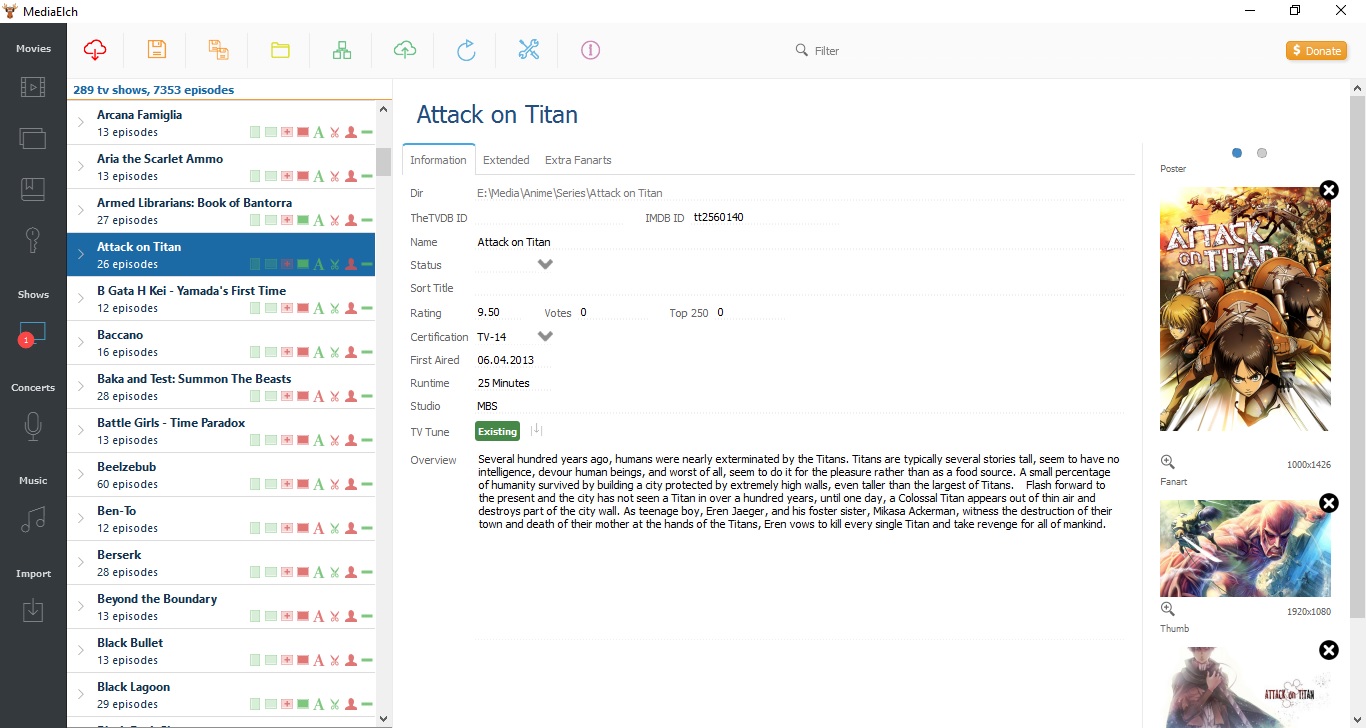The height and width of the screenshot is (728, 1366).
Task: Remove the Poster image with its X button
Action: [x=1328, y=190]
